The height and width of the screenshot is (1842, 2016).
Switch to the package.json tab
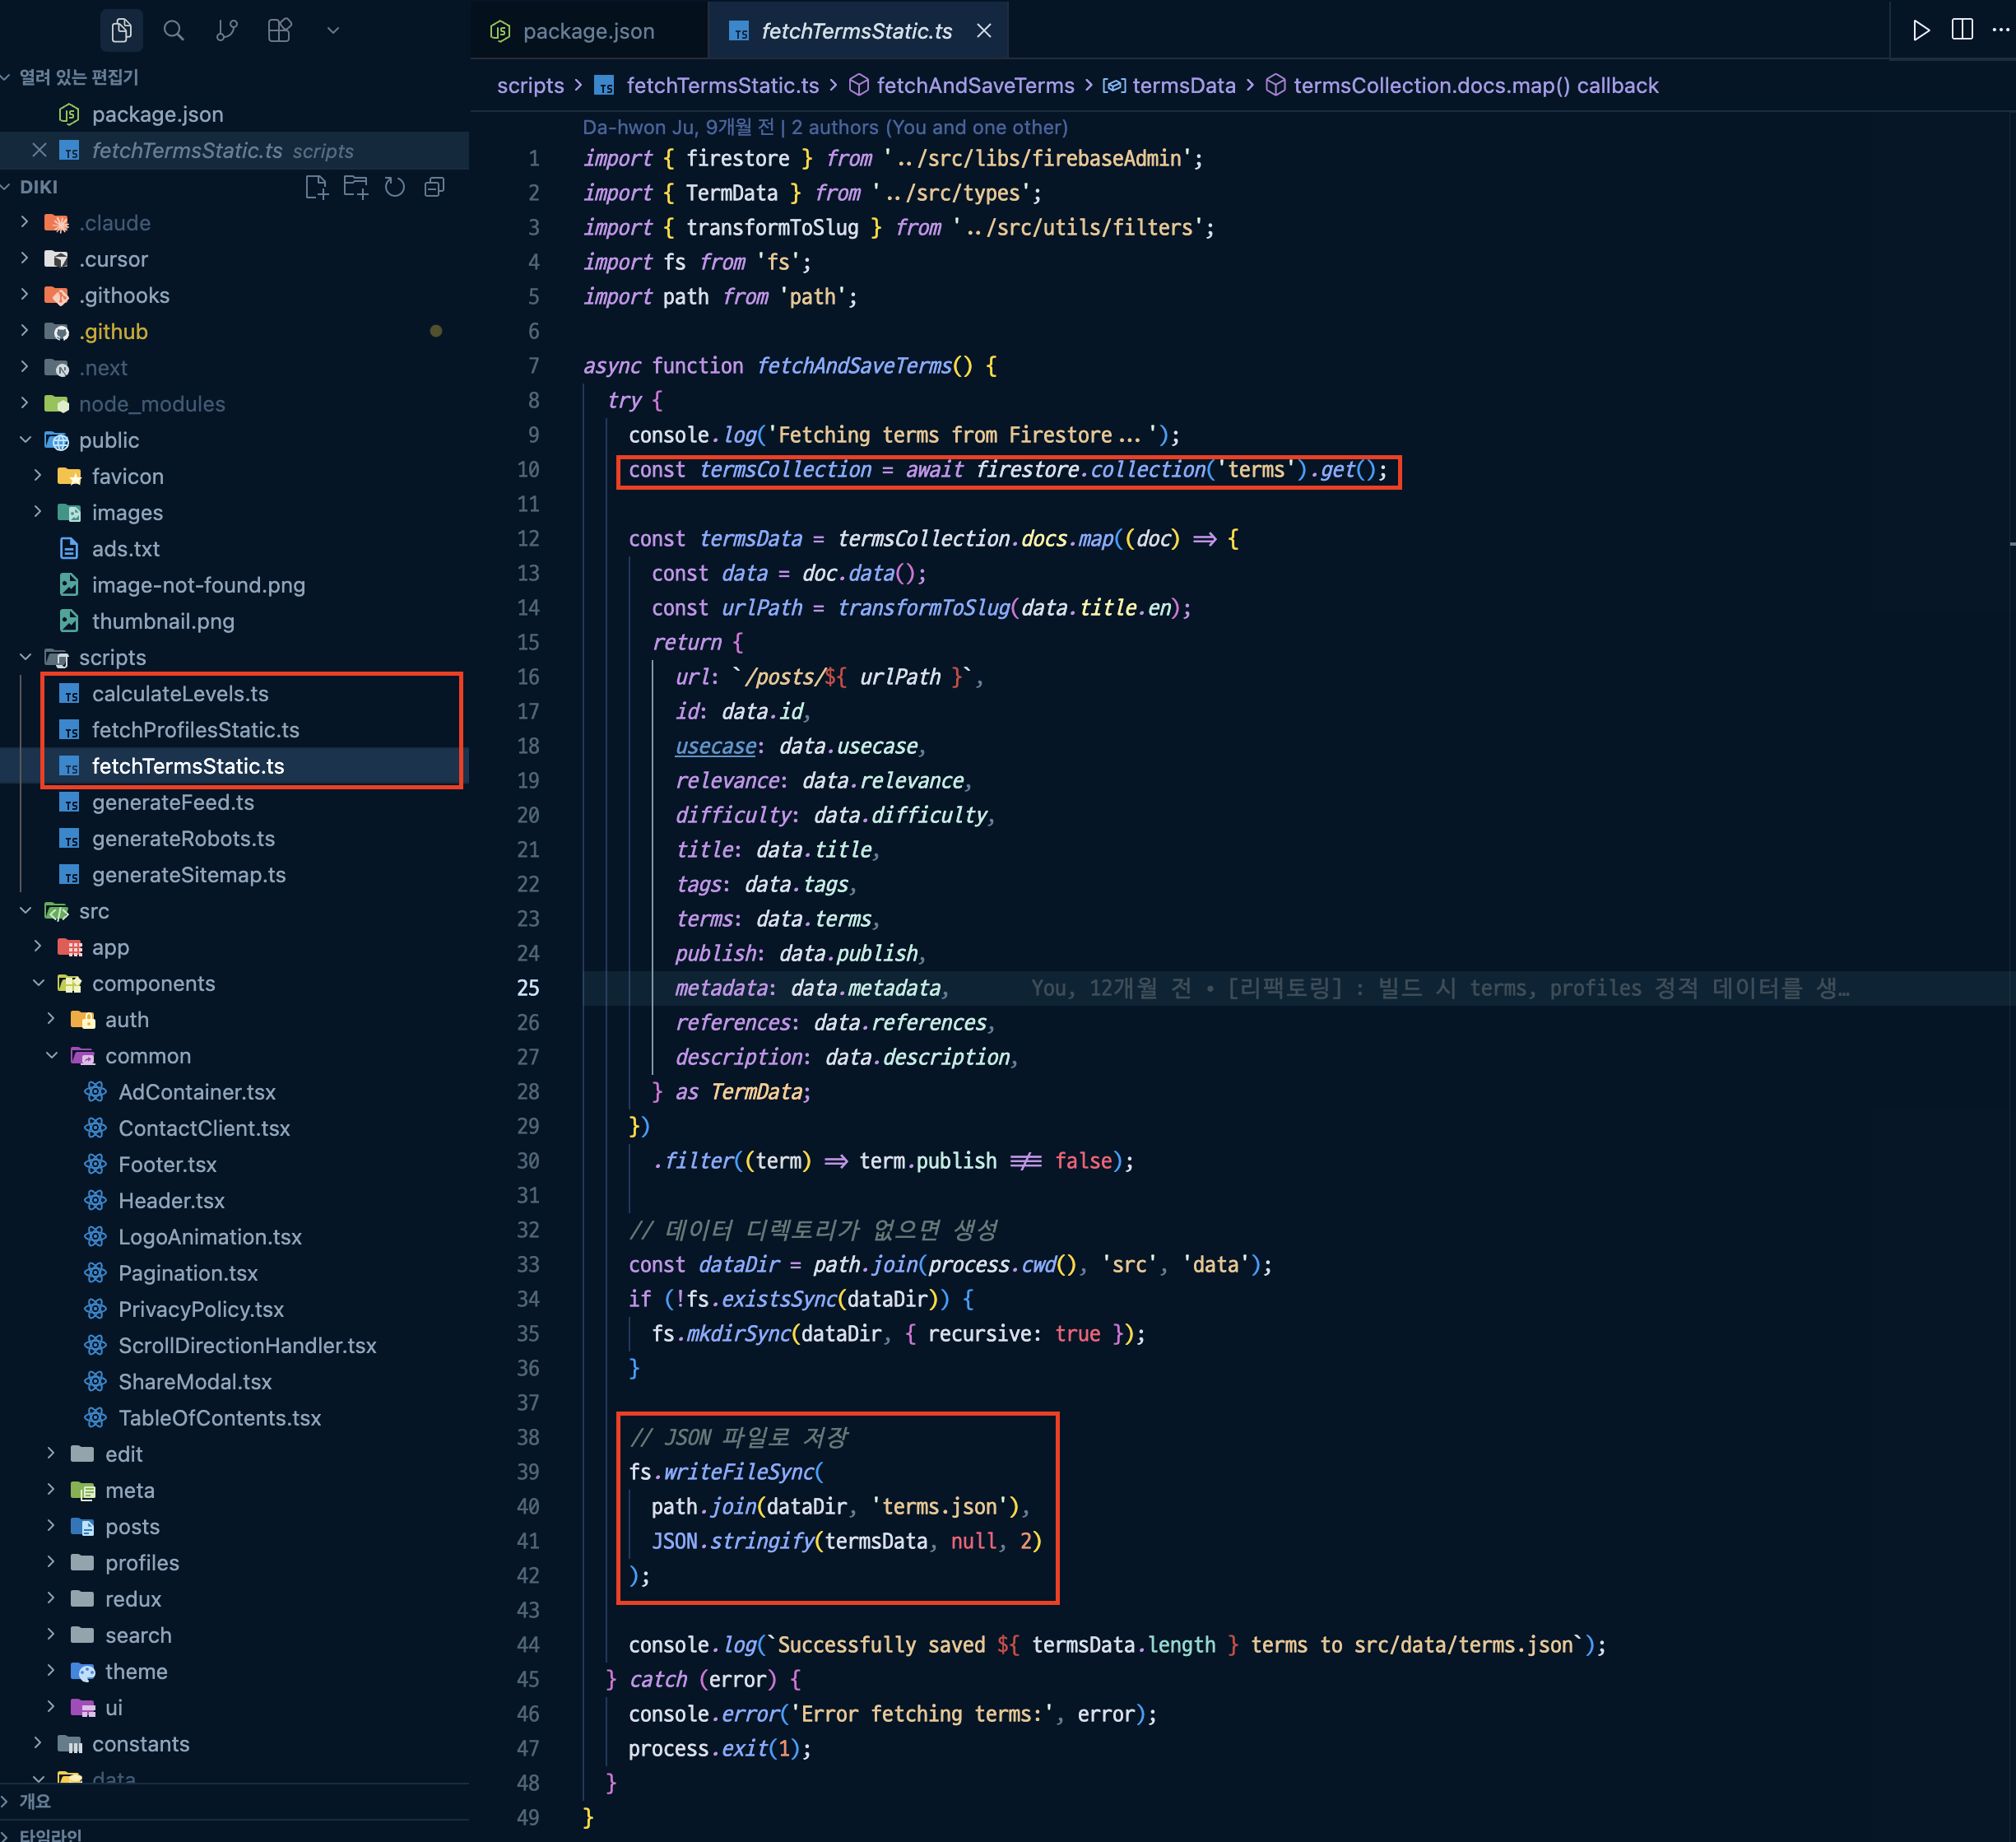pos(588,30)
